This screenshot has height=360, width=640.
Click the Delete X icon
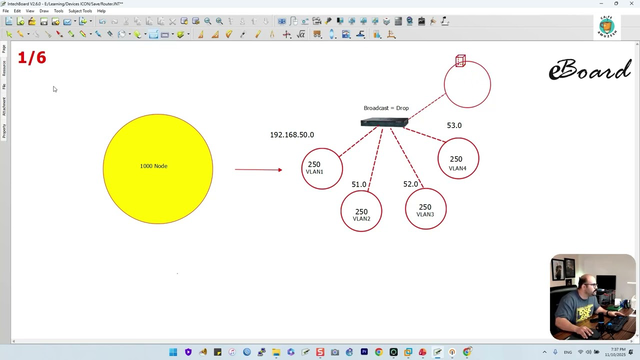tap(172, 22)
